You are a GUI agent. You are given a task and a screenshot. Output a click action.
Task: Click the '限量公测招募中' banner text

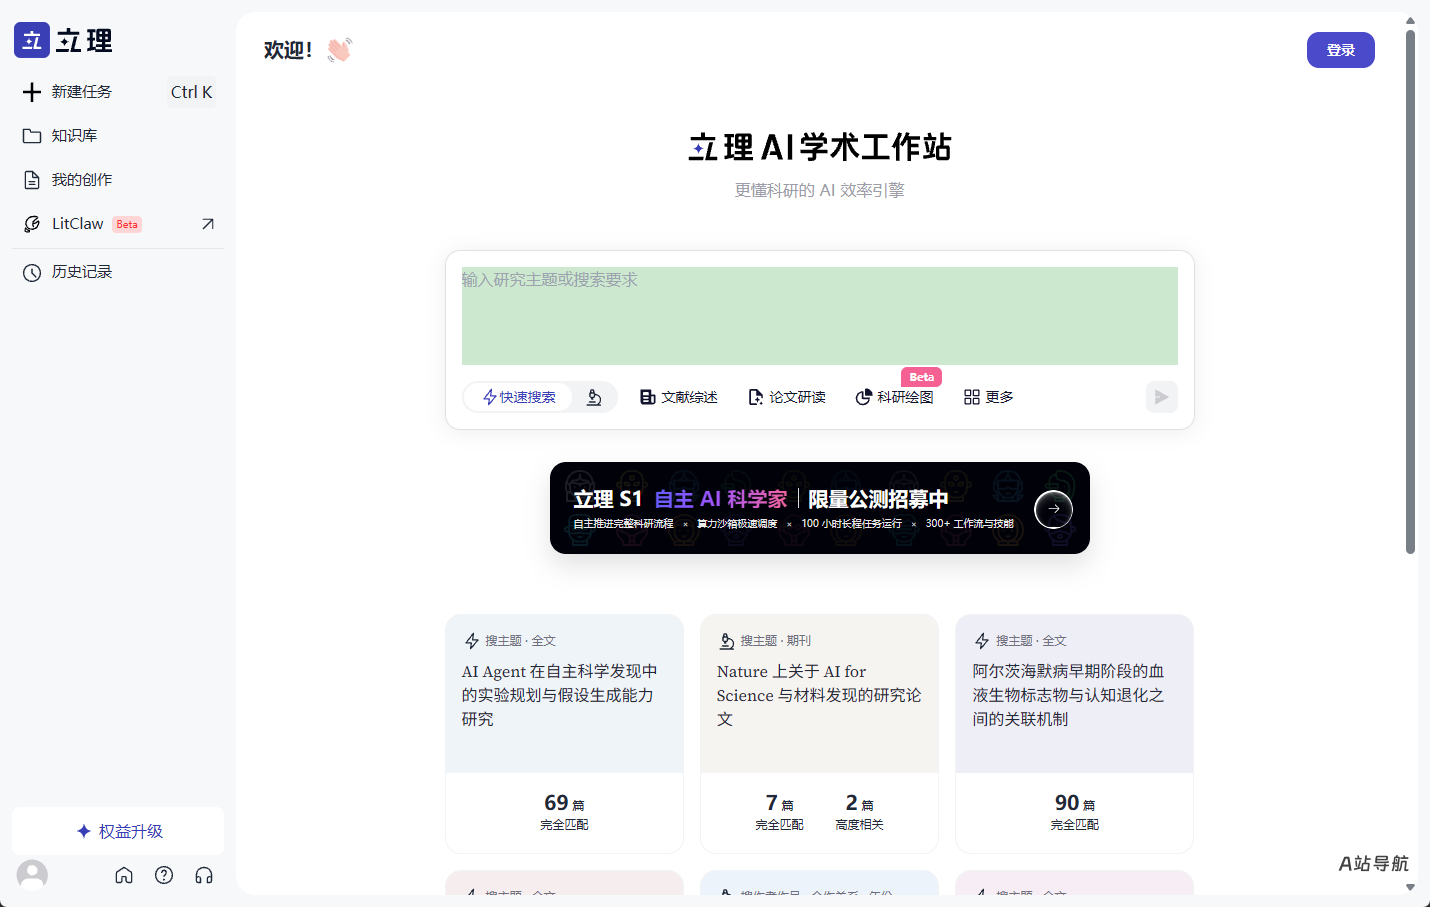[878, 499]
